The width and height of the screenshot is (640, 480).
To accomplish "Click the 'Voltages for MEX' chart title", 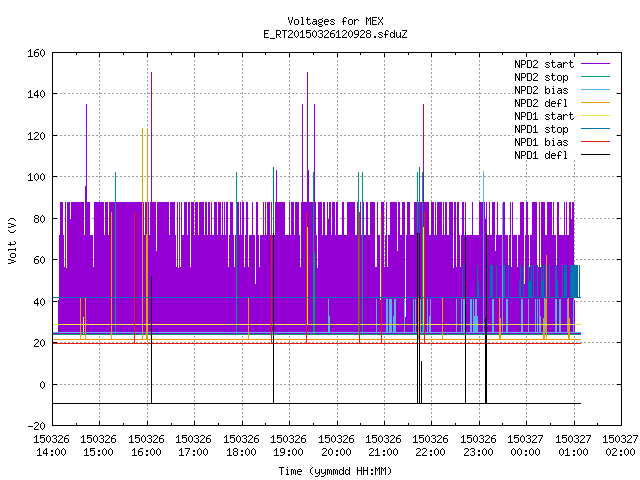I will (335, 21).
